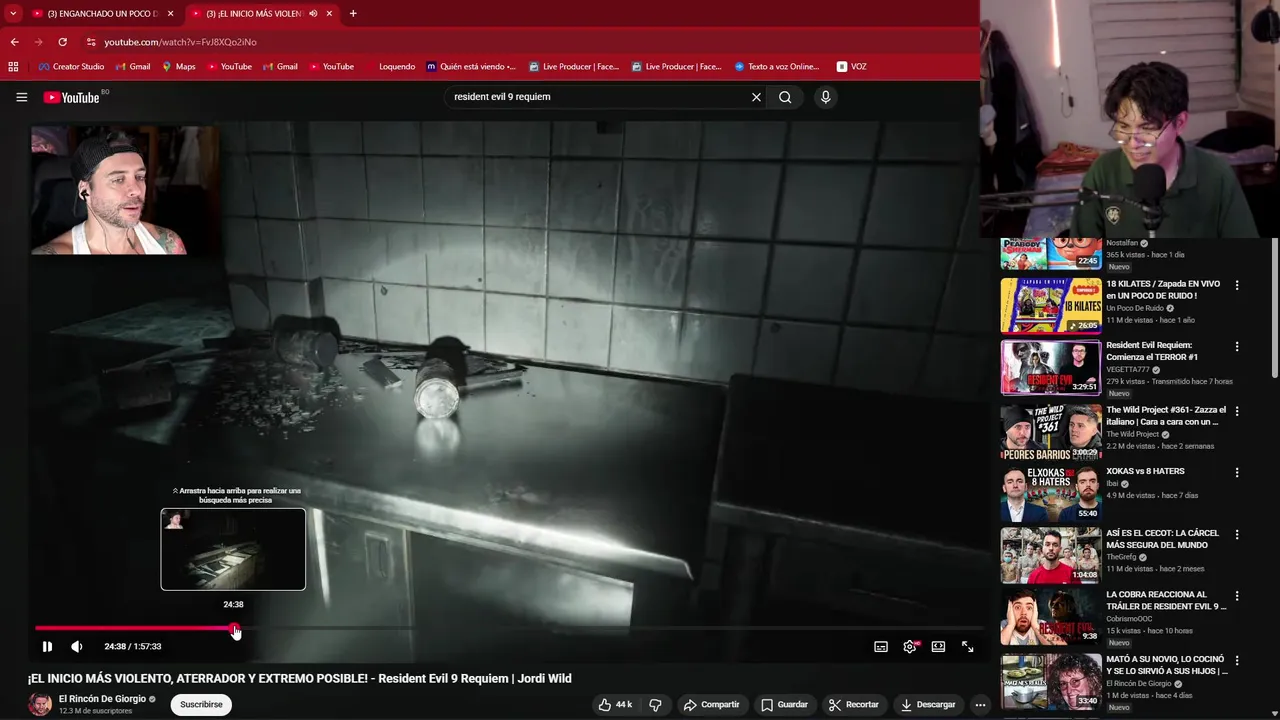Switch to theater mode
The height and width of the screenshot is (720, 1280).
pos(938,647)
